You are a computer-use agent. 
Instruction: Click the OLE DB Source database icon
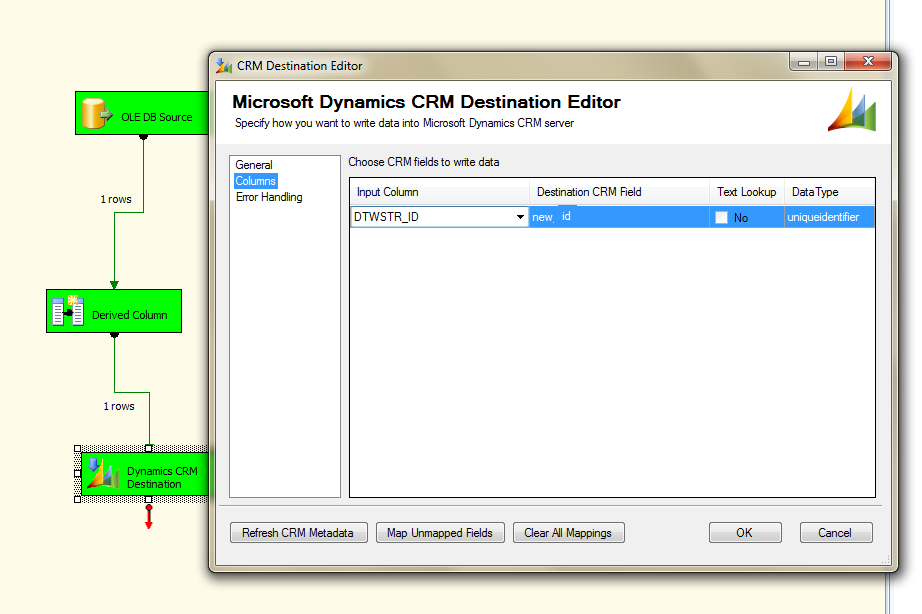(97, 112)
